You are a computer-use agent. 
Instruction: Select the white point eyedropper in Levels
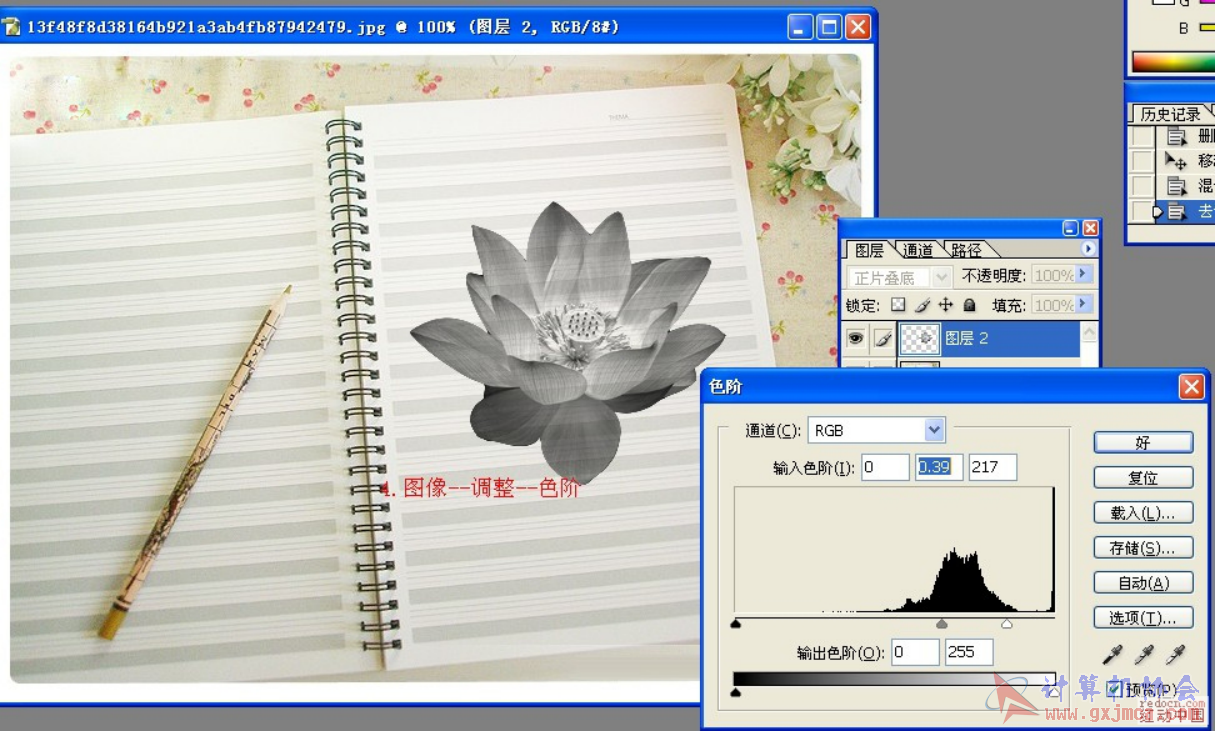click(1176, 654)
